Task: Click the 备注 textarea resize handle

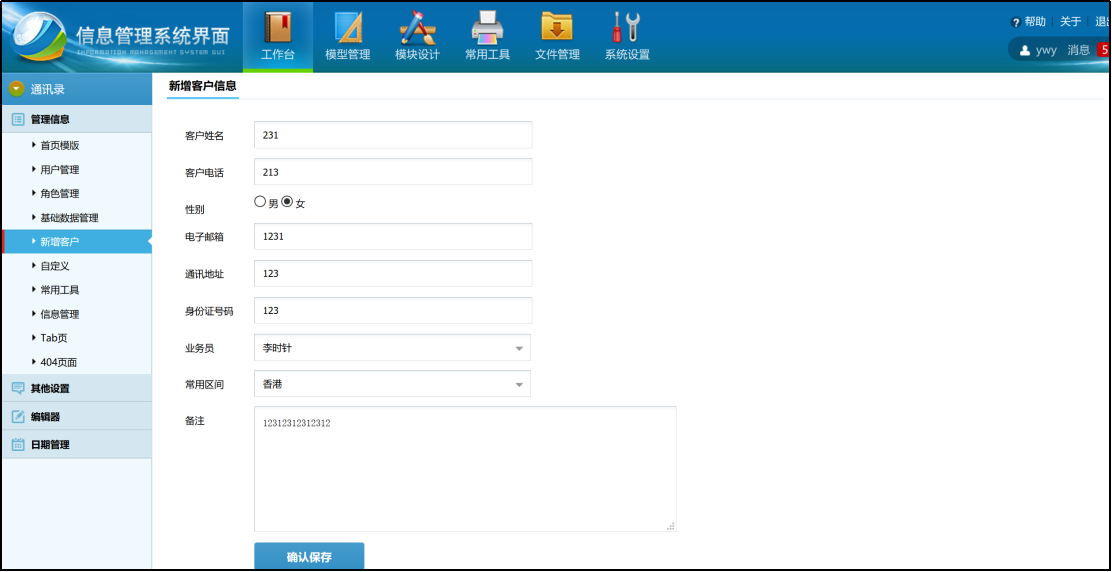Action: coord(670,526)
